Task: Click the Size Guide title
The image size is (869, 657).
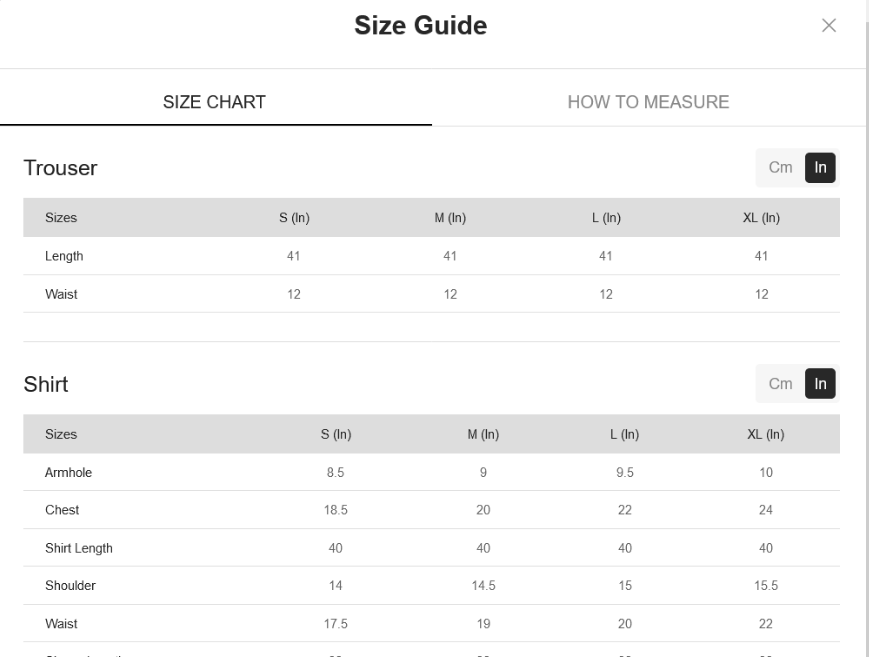Action: [421, 26]
